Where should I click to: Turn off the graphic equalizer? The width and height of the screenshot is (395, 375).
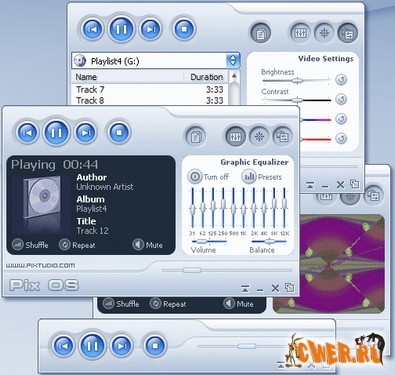(208, 176)
